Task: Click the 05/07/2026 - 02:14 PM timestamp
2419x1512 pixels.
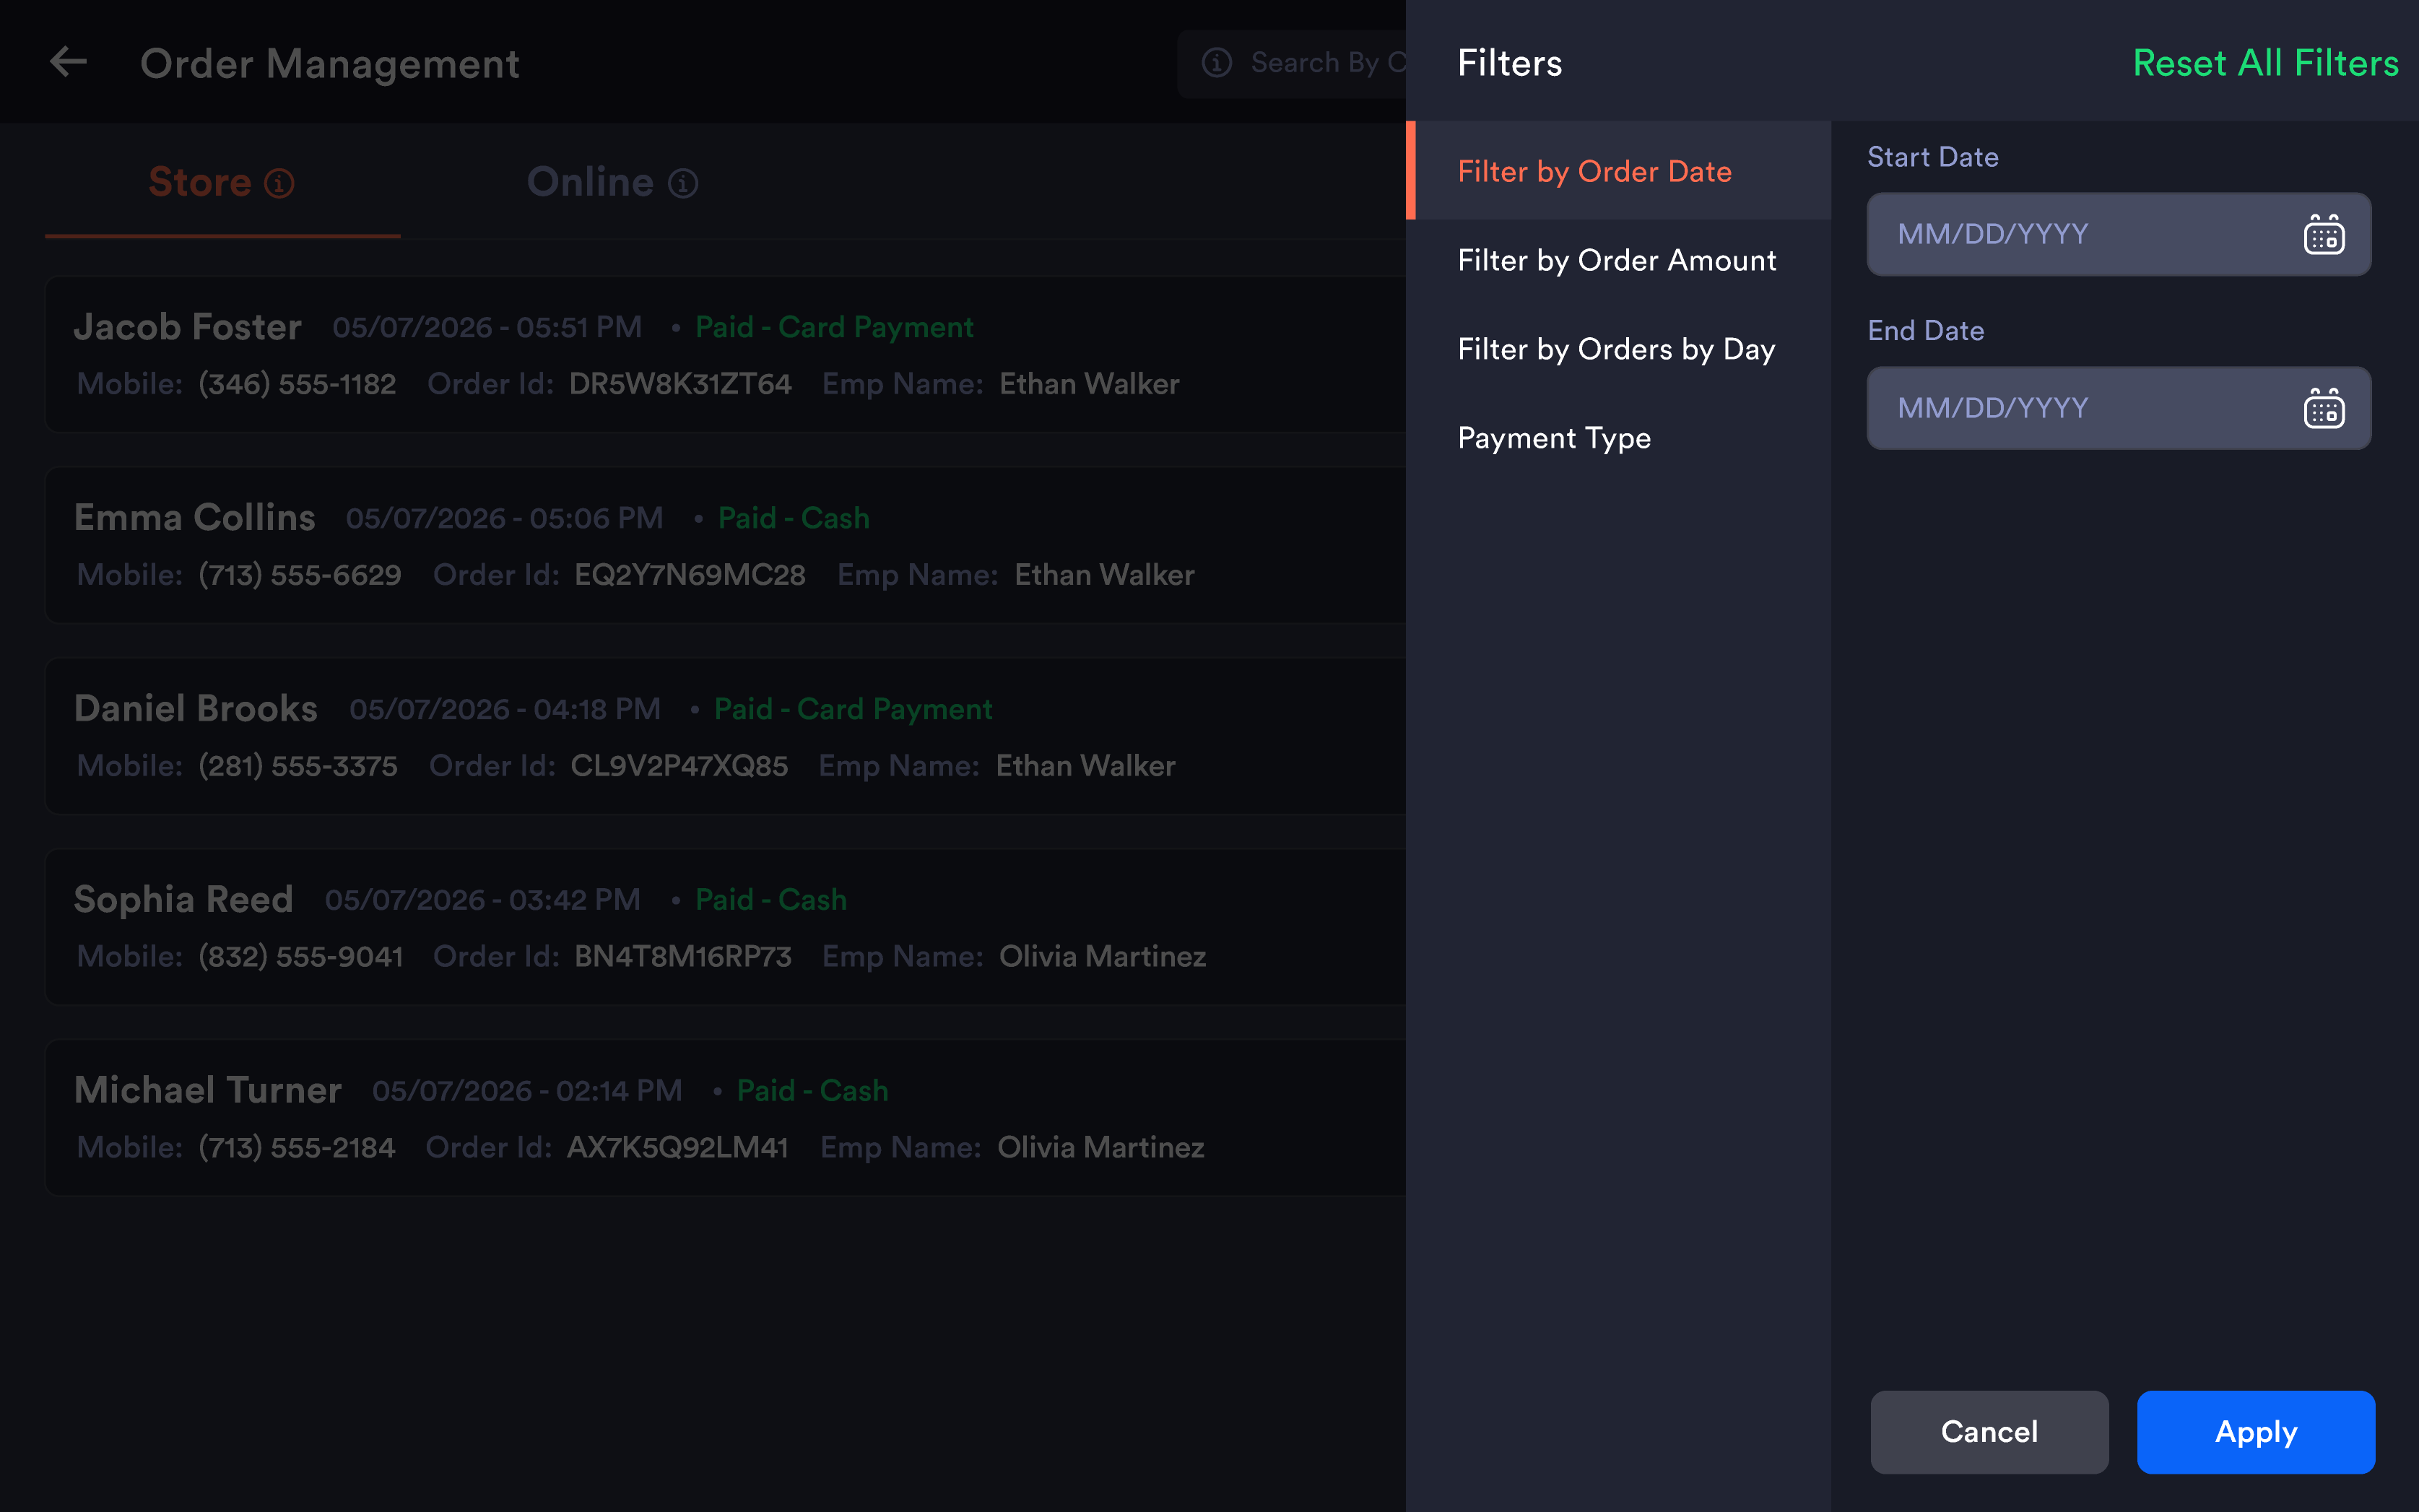Action: tap(527, 1091)
